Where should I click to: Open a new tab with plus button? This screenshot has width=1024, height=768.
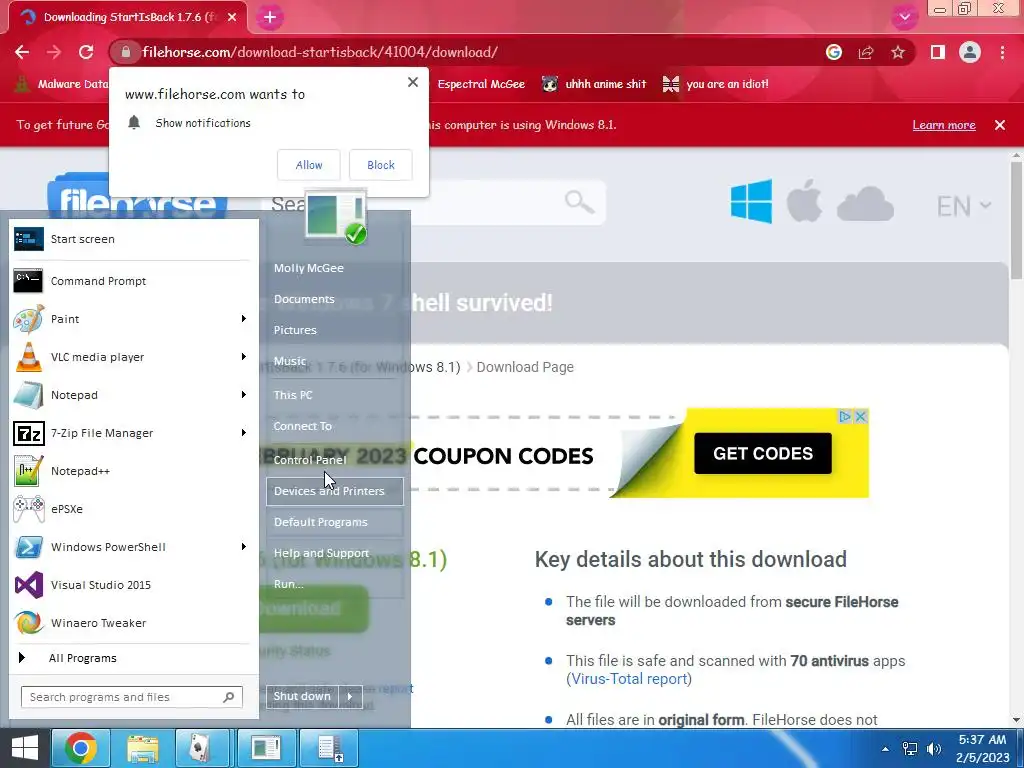coord(270,18)
